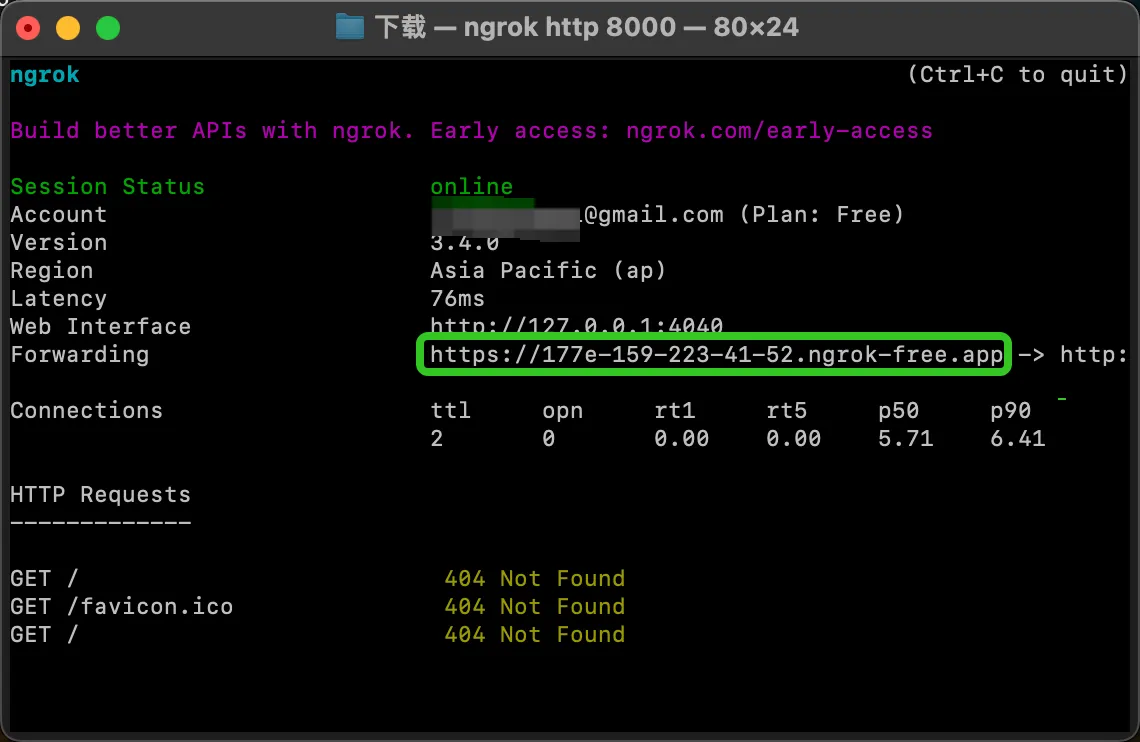The height and width of the screenshot is (742, 1140).
Task: Click the green terminal cursor underscore
Action: pyautogui.click(x=1061, y=400)
